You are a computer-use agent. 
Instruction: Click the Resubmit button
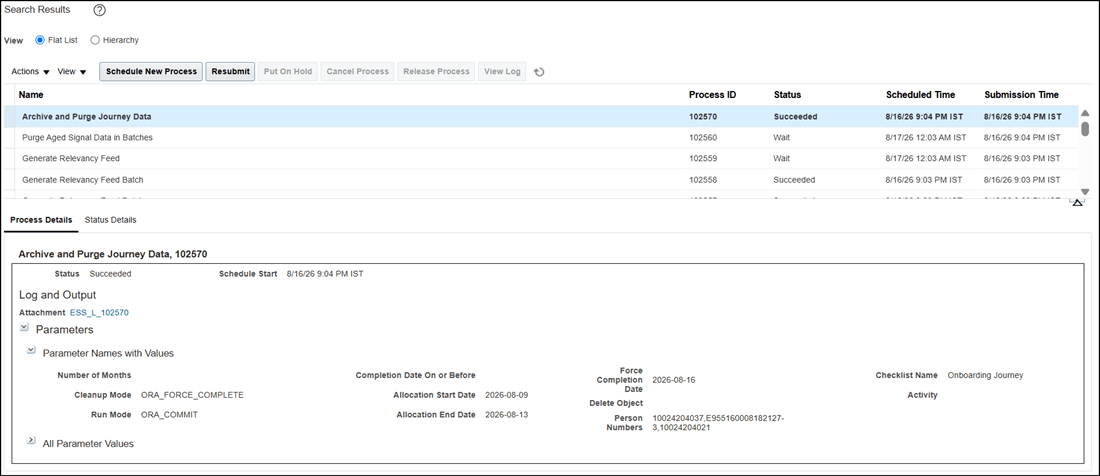(230, 72)
